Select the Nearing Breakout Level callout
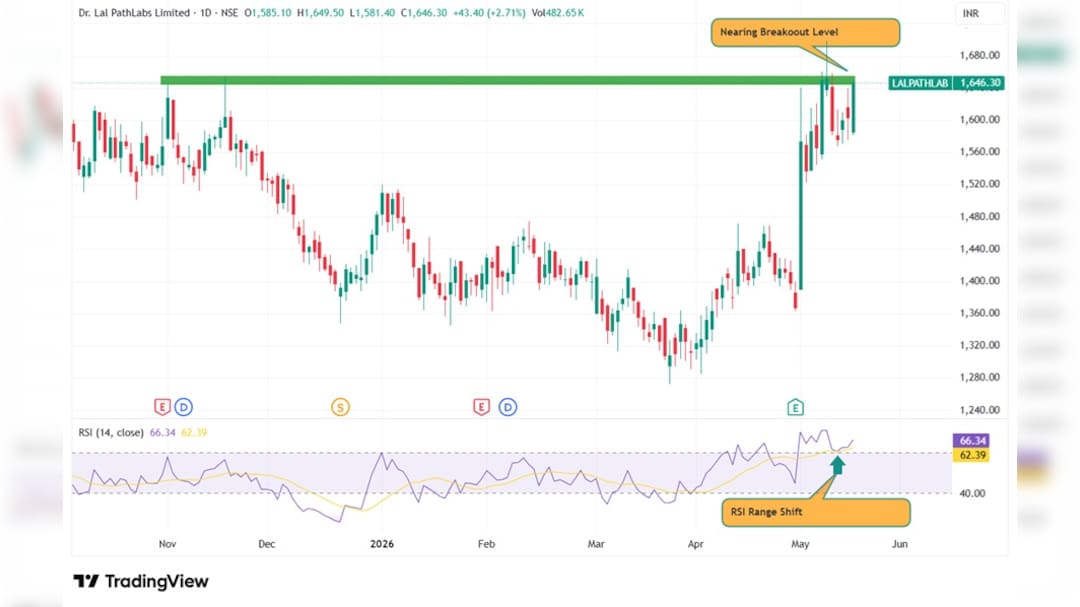Screen dimensions: 1080x607 click(x=805, y=32)
